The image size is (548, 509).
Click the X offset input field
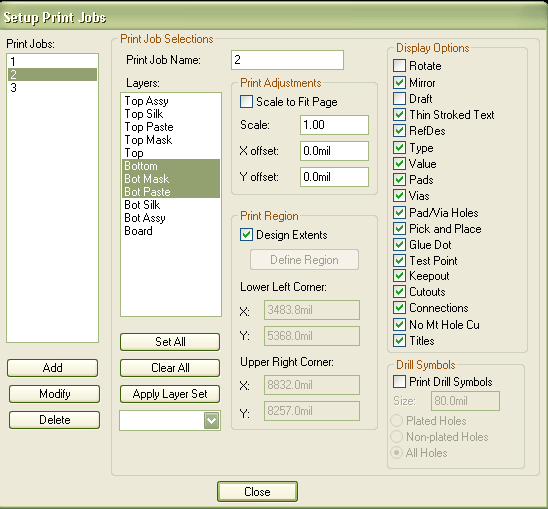(x=334, y=151)
